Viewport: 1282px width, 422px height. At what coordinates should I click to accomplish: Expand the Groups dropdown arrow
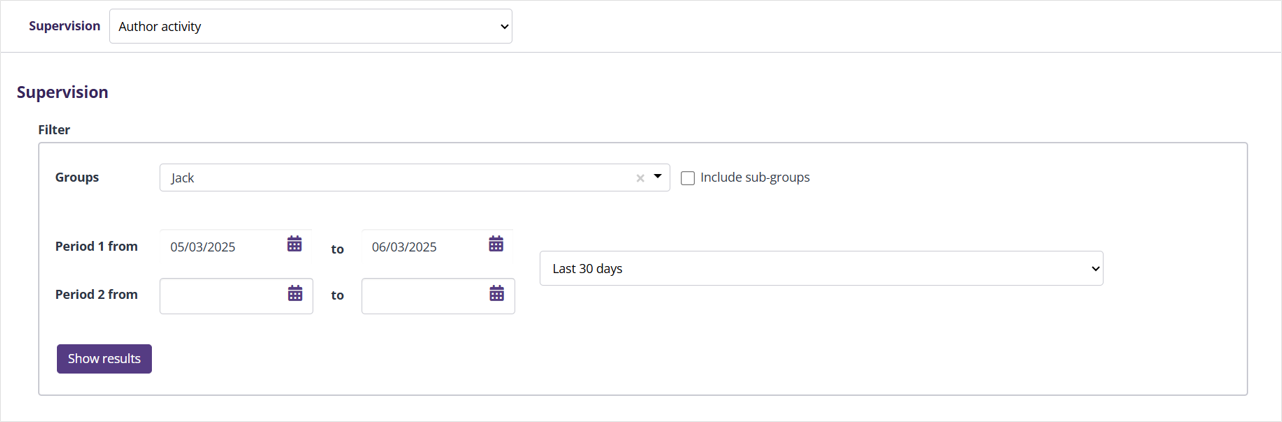[658, 177]
